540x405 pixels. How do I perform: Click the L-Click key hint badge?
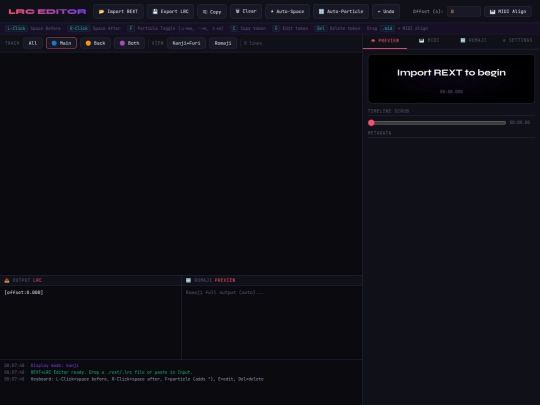[x=16, y=28]
